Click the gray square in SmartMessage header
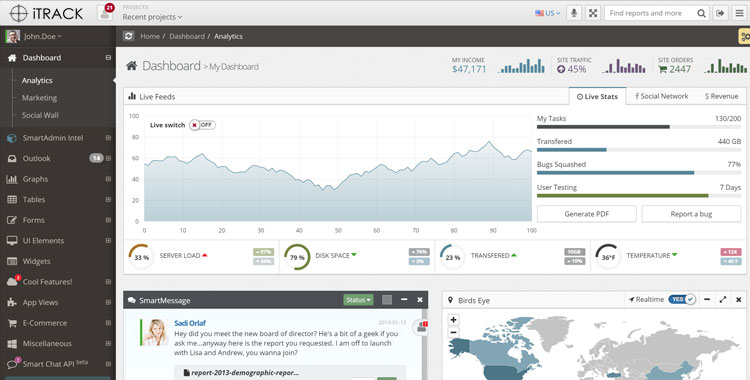Viewport: 750px width, 380px height. click(387, 300)
